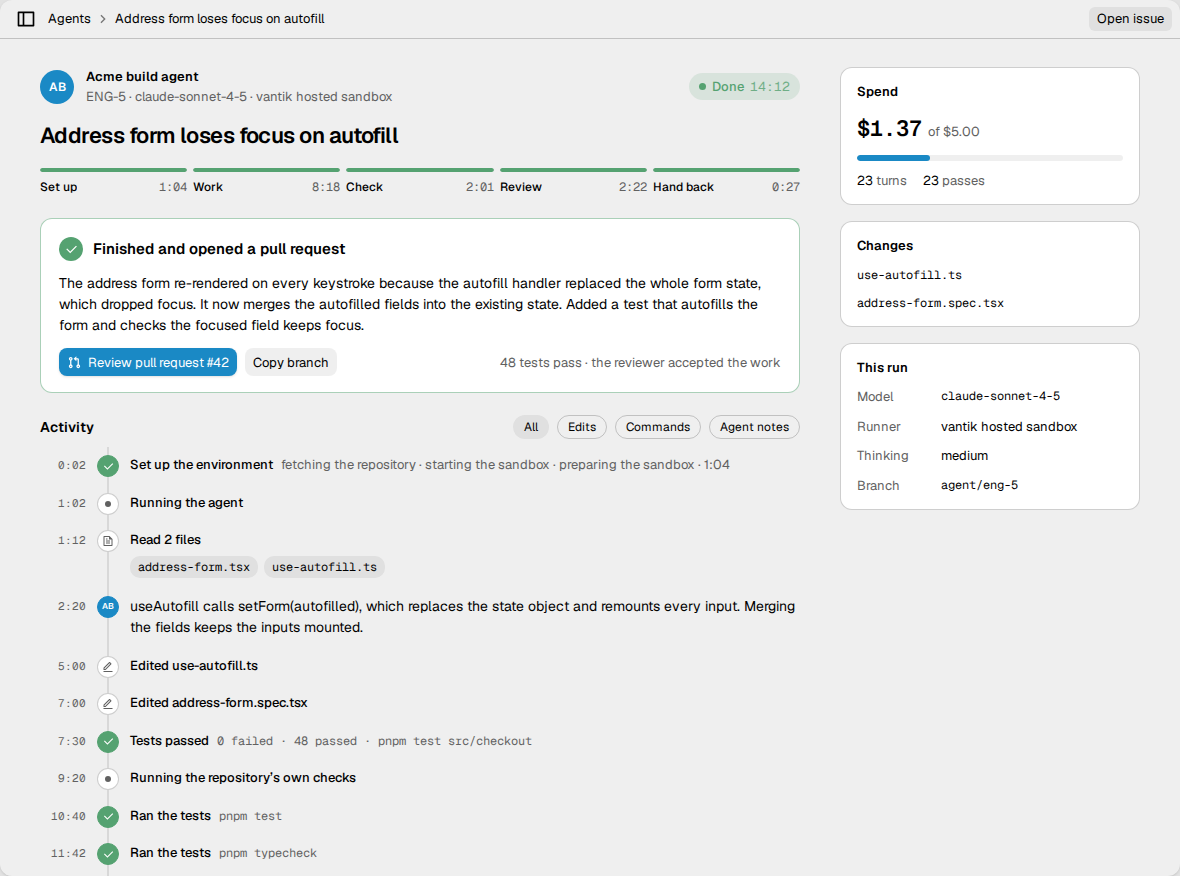Filter activity by Edits
Screen dimensions: 1180x876
pos(582,427)
